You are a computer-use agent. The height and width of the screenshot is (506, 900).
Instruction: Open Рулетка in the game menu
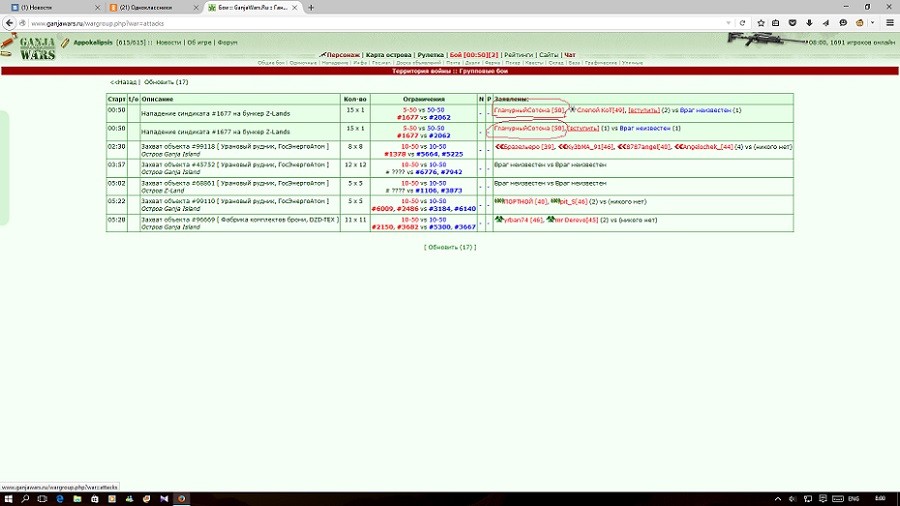[x=430, y=55]
